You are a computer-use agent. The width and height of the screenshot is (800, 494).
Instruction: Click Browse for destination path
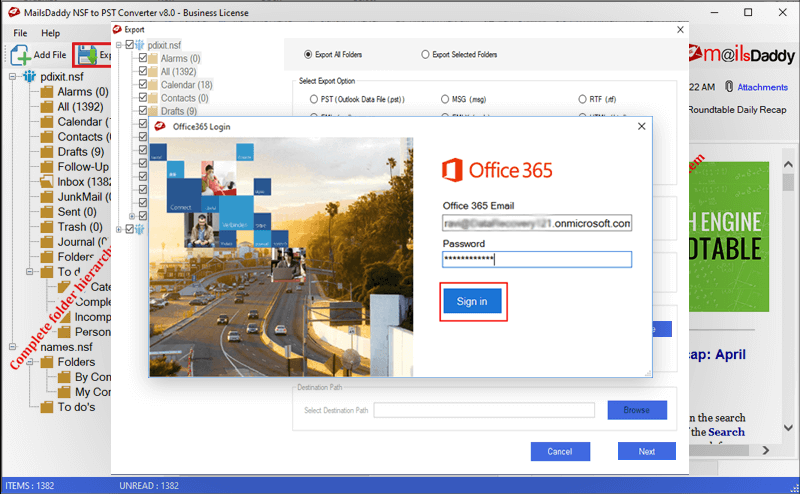[637, 410]
